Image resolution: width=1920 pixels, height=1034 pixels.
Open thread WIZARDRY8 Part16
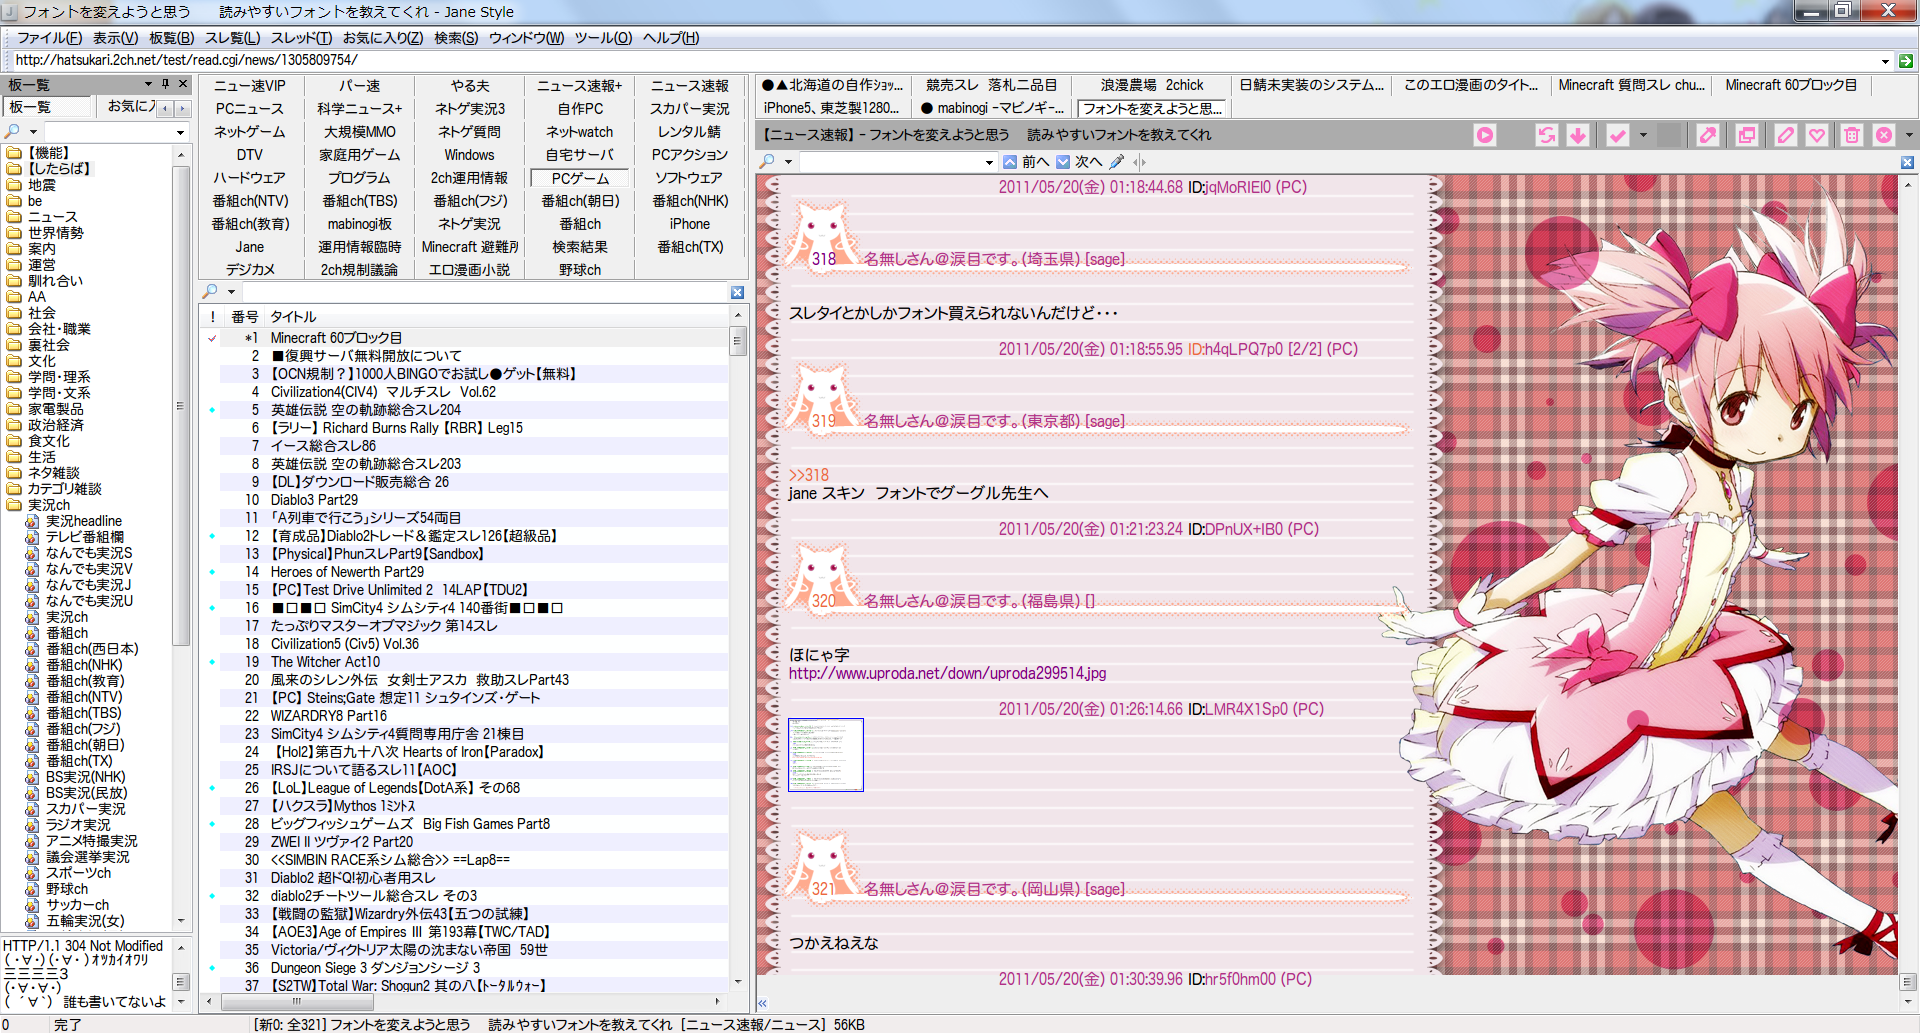[328, 716]
